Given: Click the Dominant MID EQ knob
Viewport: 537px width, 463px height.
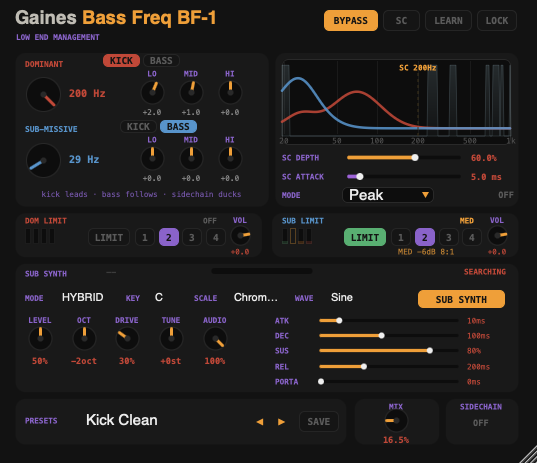Looking at the screenshot, I should 191,92.
